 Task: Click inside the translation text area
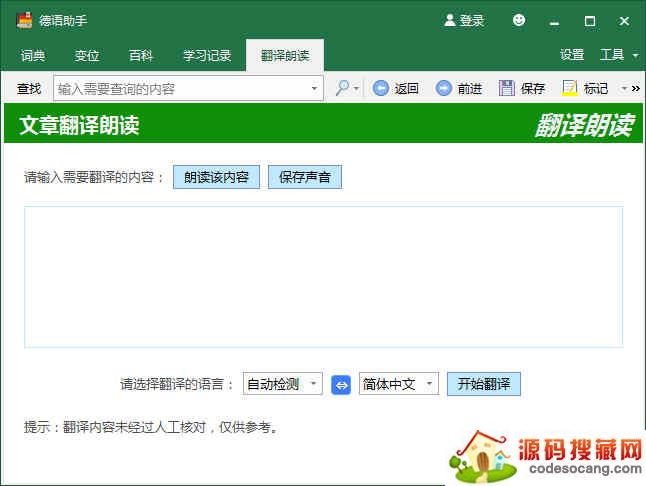[x=323, y=277]
